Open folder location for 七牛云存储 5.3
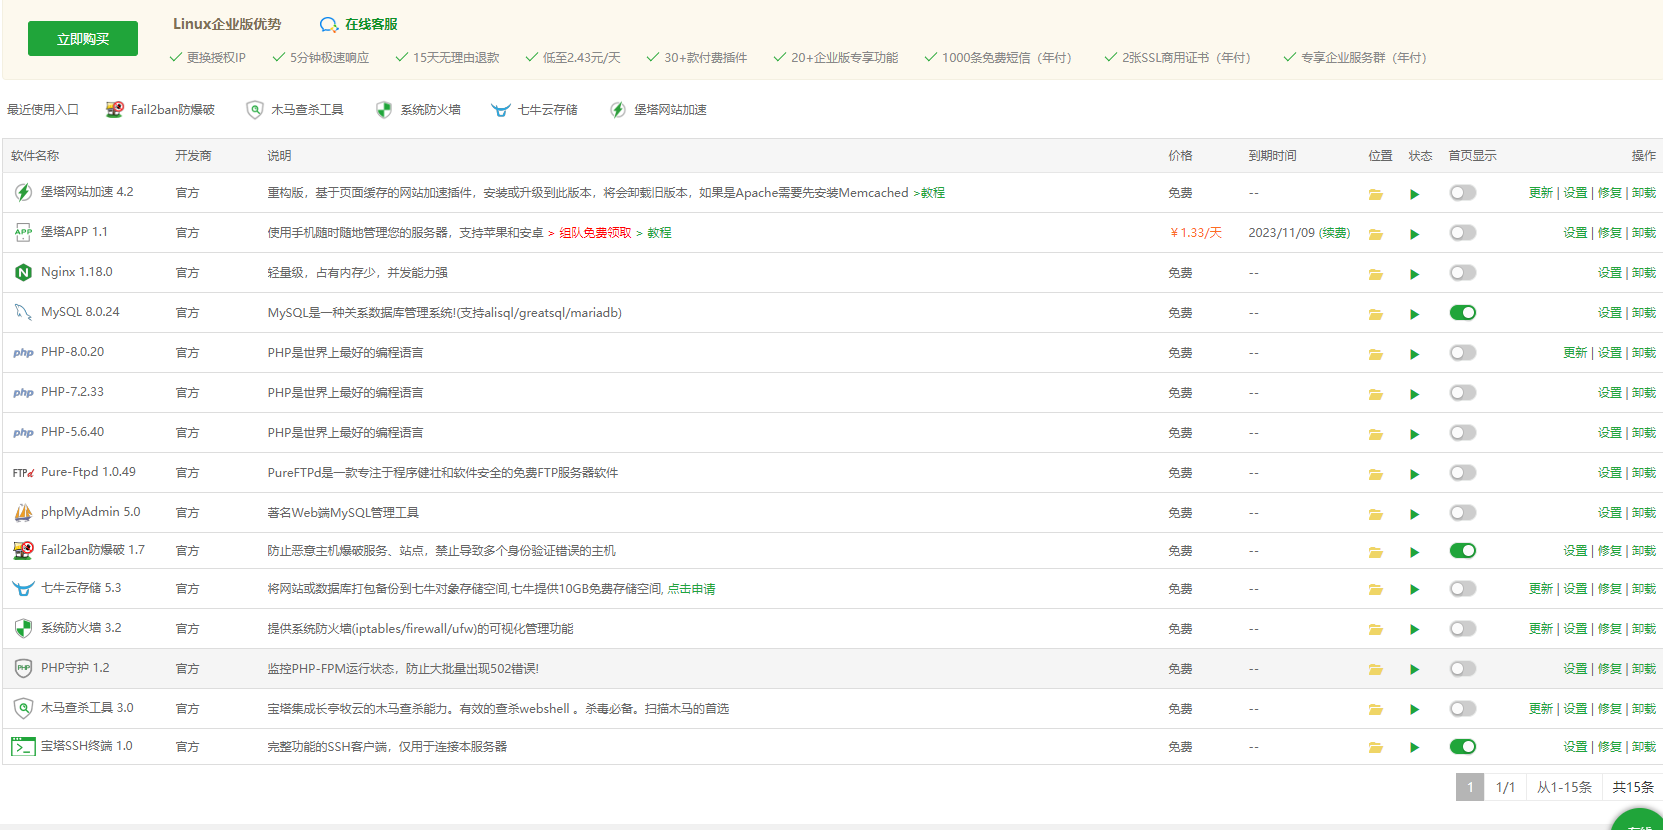Viewport: 1663px width, 830px height. point(1376,590)
